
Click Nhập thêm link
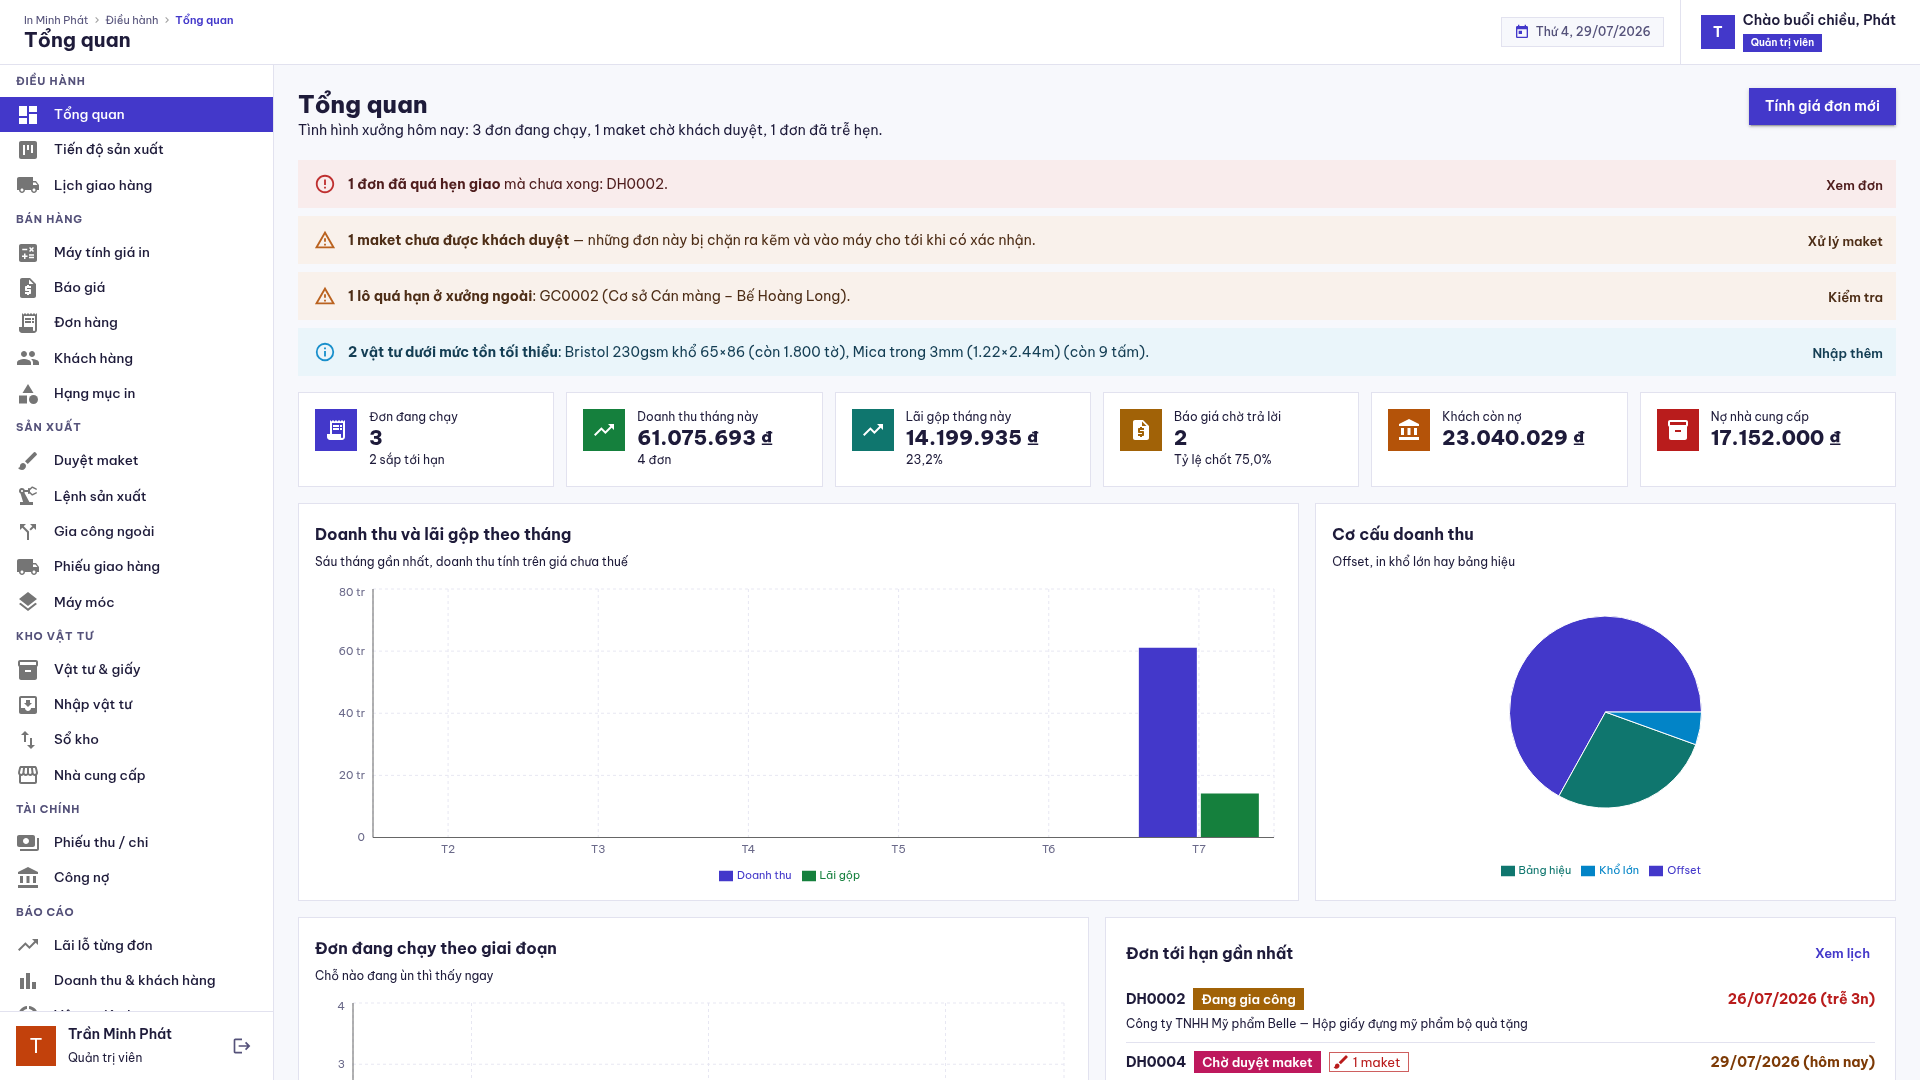click(1847, 353)
